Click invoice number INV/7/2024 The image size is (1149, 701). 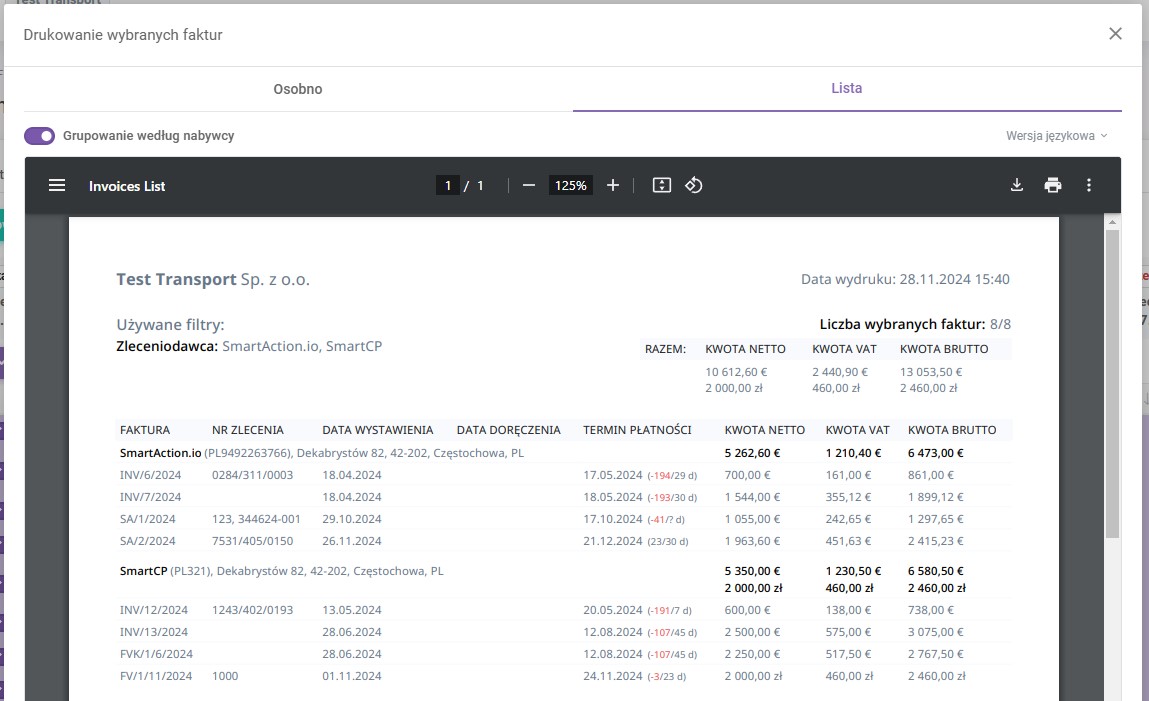(x=150, y=497)
